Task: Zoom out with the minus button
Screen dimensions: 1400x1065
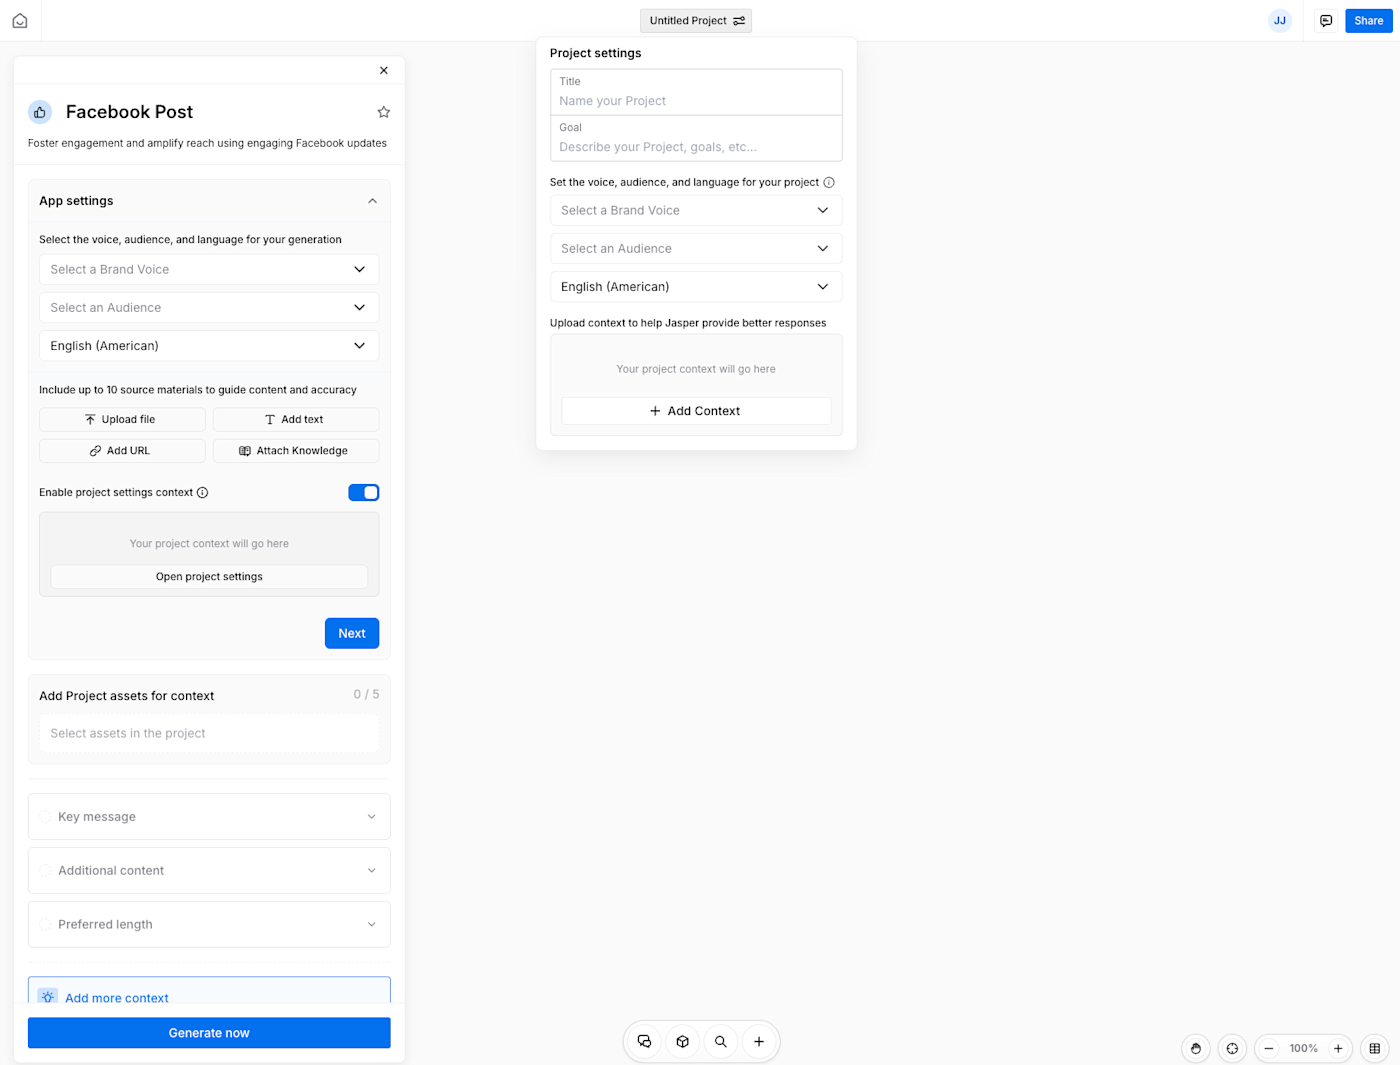Action: 1269,1048
